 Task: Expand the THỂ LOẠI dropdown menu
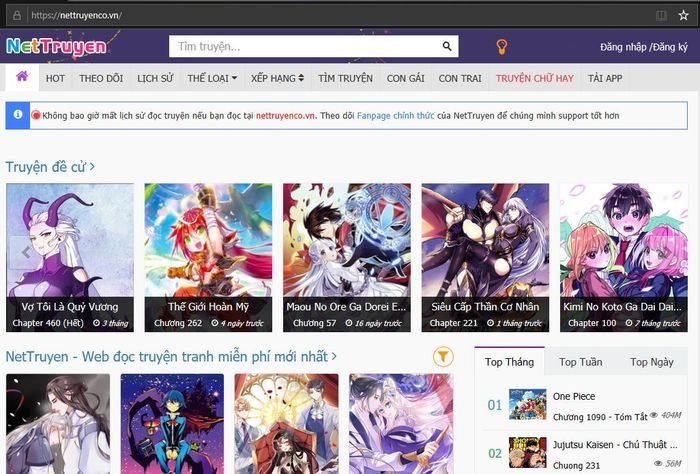[x=212, y=78]
